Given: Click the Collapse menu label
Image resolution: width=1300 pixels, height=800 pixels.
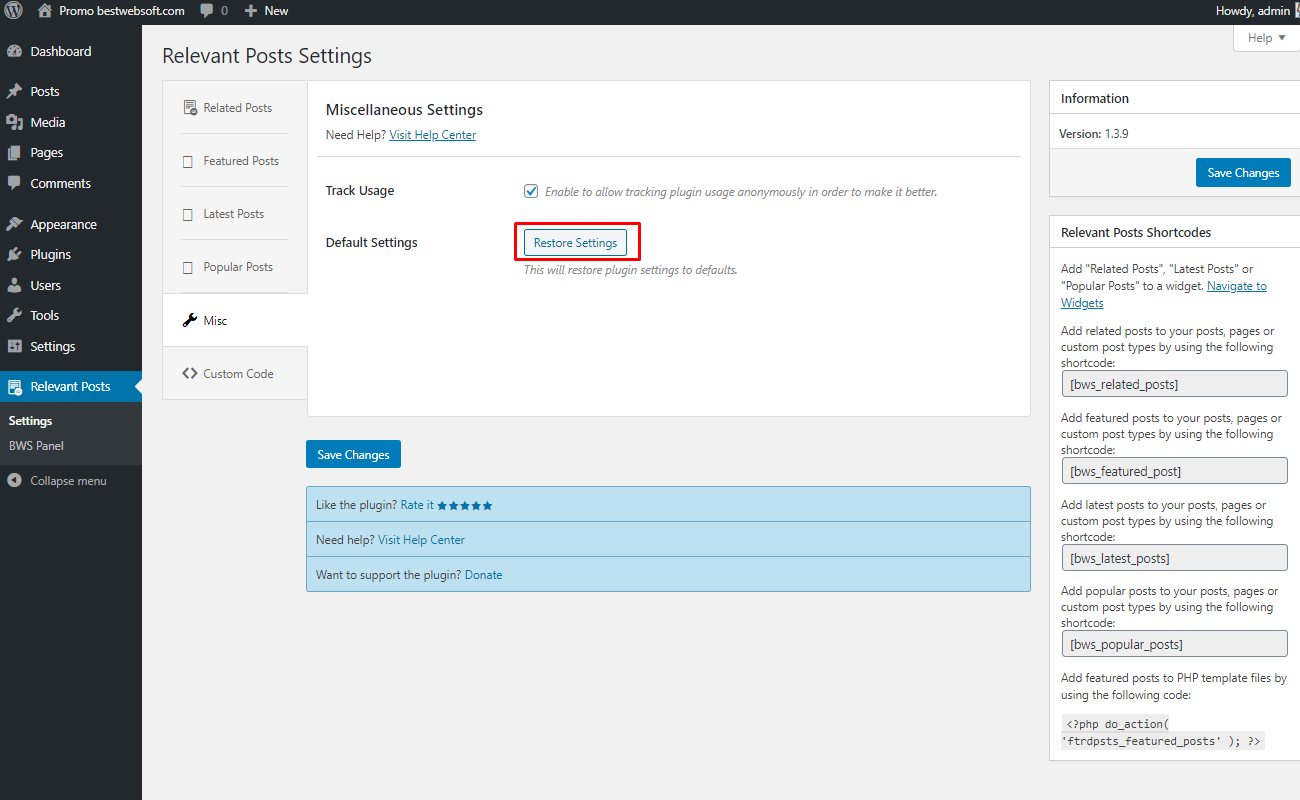Looking at the screenshot, I should click(68, 481).
